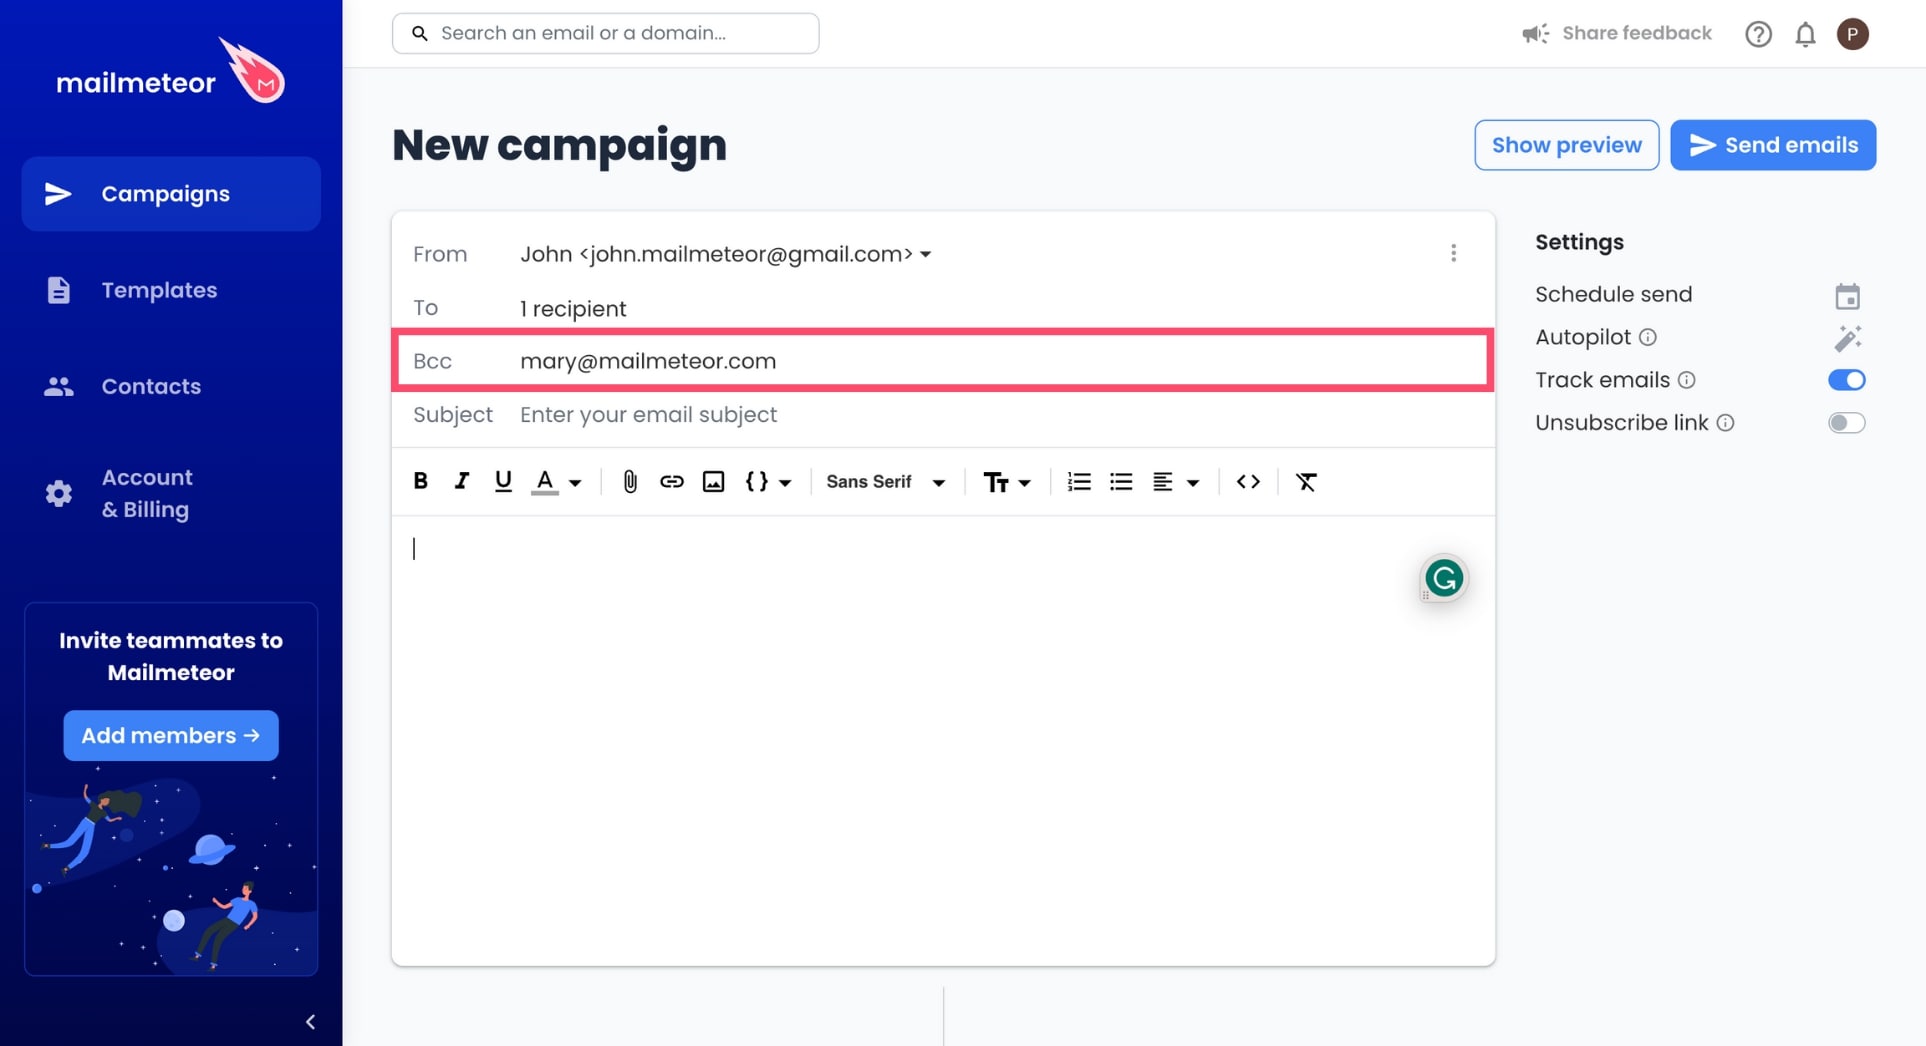Click the Track emails info icon

[x=1687, y=380]
